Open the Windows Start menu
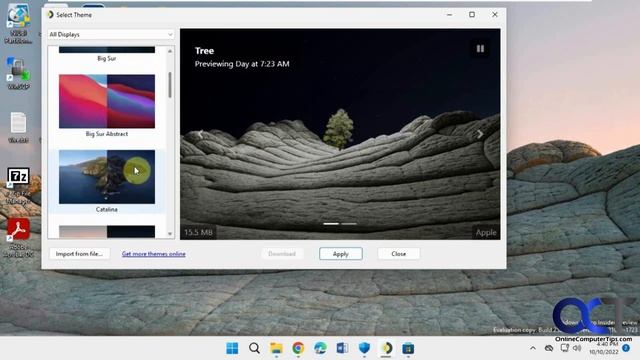This screenshot has height=360, width=640. [x=232, y=348]
